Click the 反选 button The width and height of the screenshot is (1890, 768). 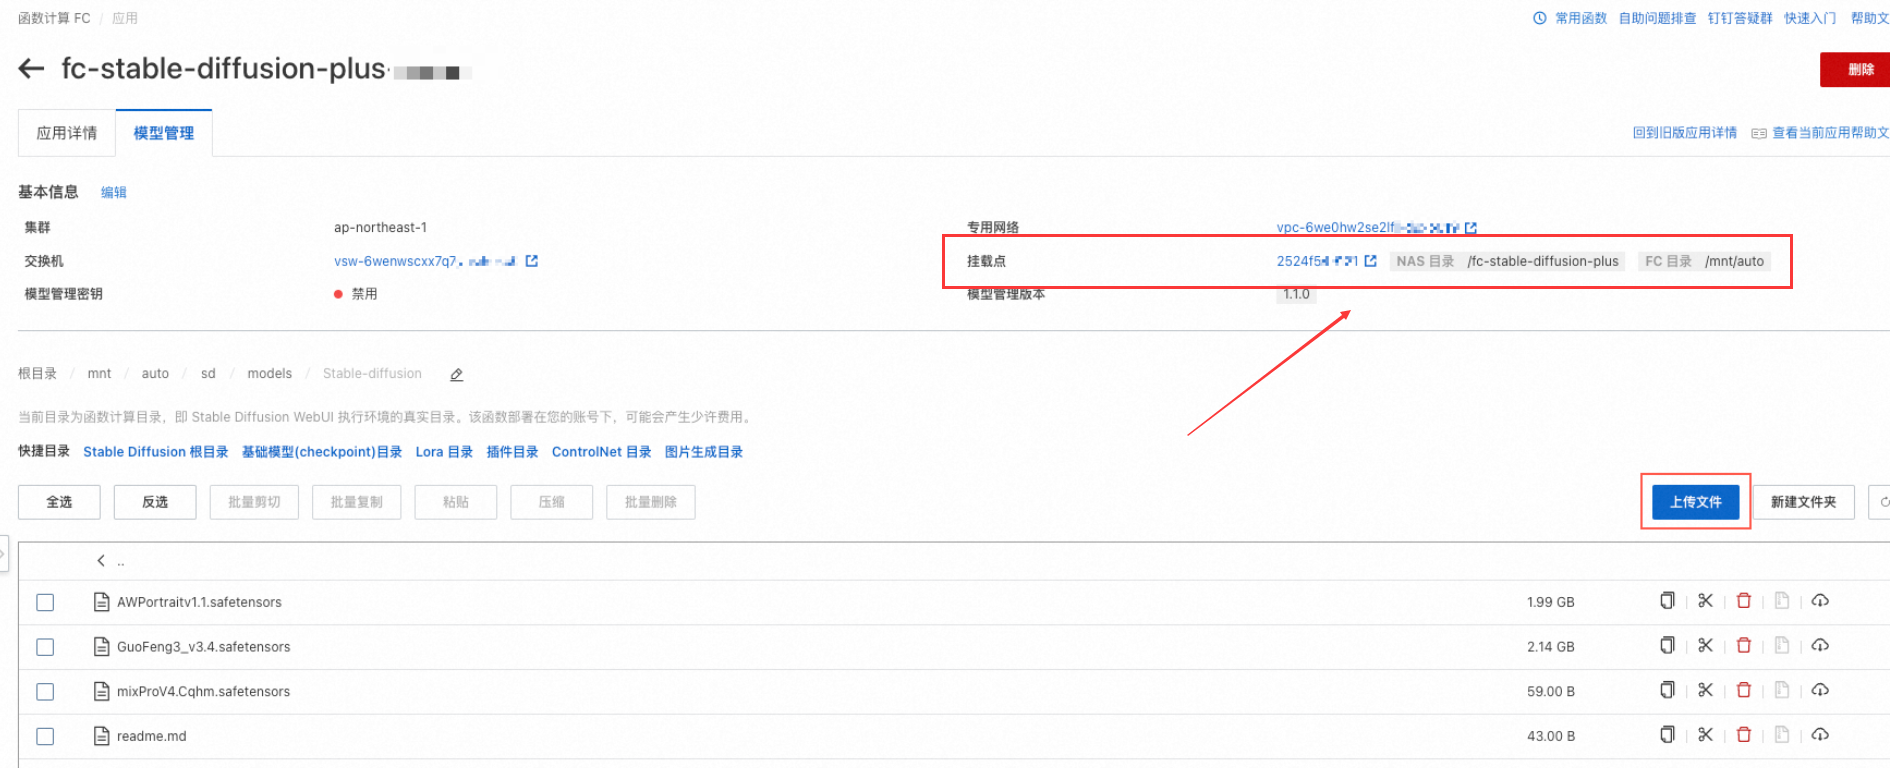[155, 502]
